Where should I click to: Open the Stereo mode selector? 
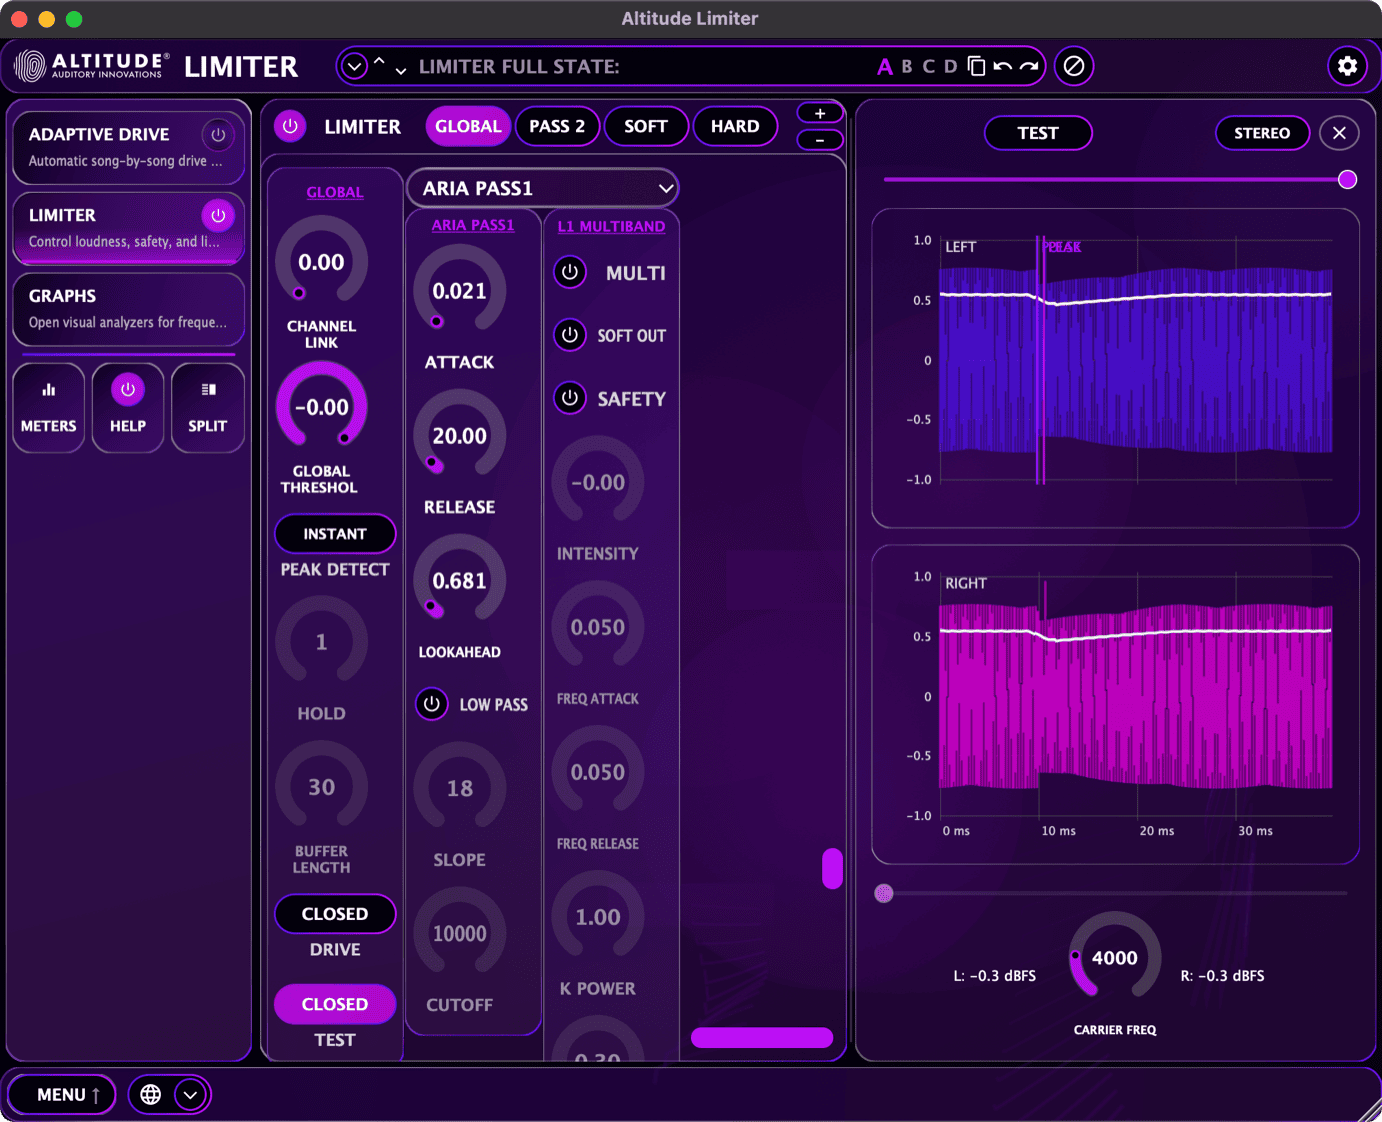(x=1263, y=133)
